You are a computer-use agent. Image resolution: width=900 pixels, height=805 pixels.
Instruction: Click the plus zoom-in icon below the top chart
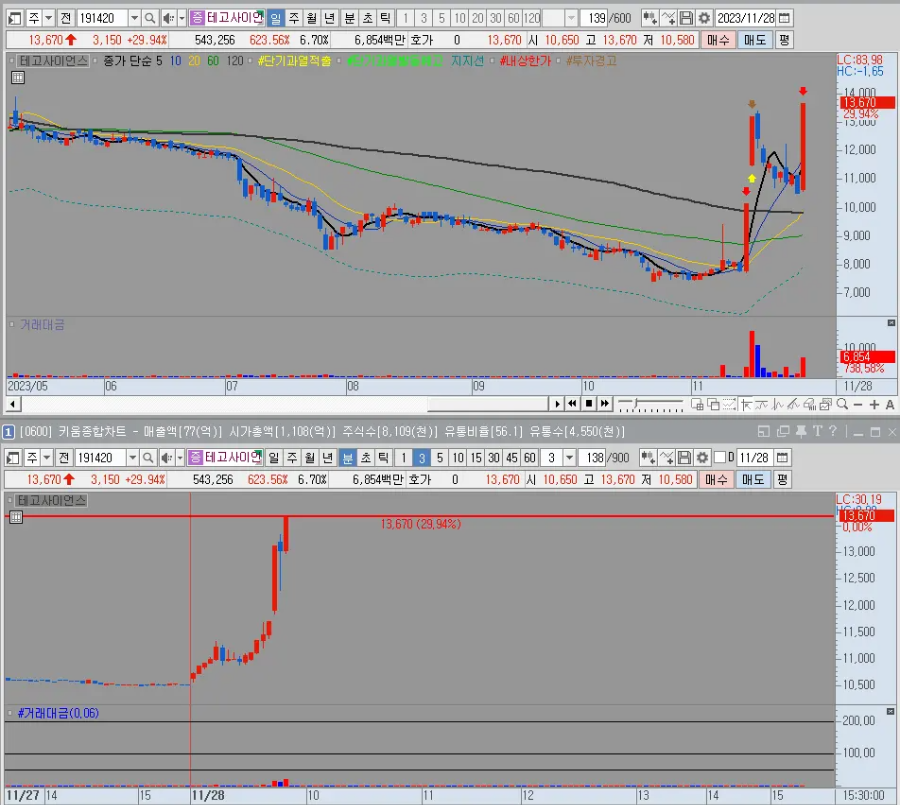coord(874,404)
